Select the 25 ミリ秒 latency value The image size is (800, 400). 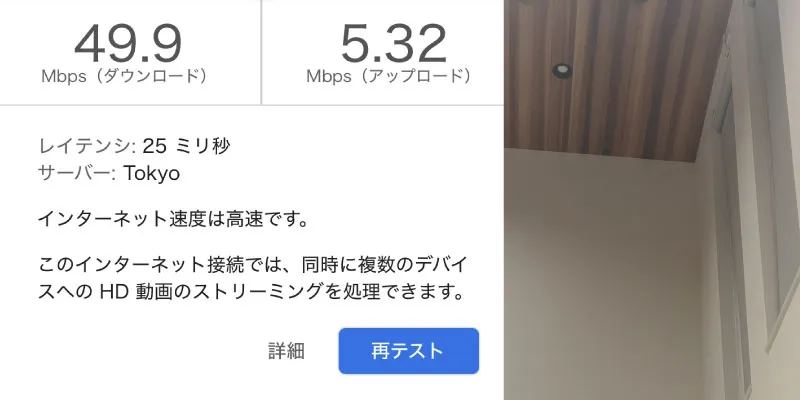pyautogui.click(x=186, y=146)
